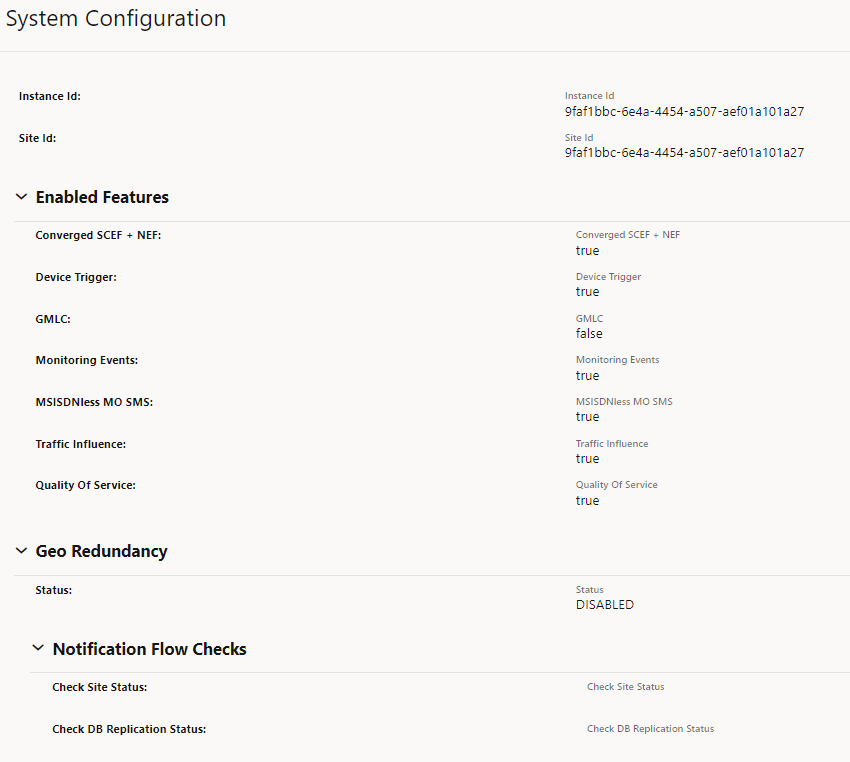Toggle the Converged SCEF + NEF true value
This screenshot has height=762, width=850.
coord(587,250)
